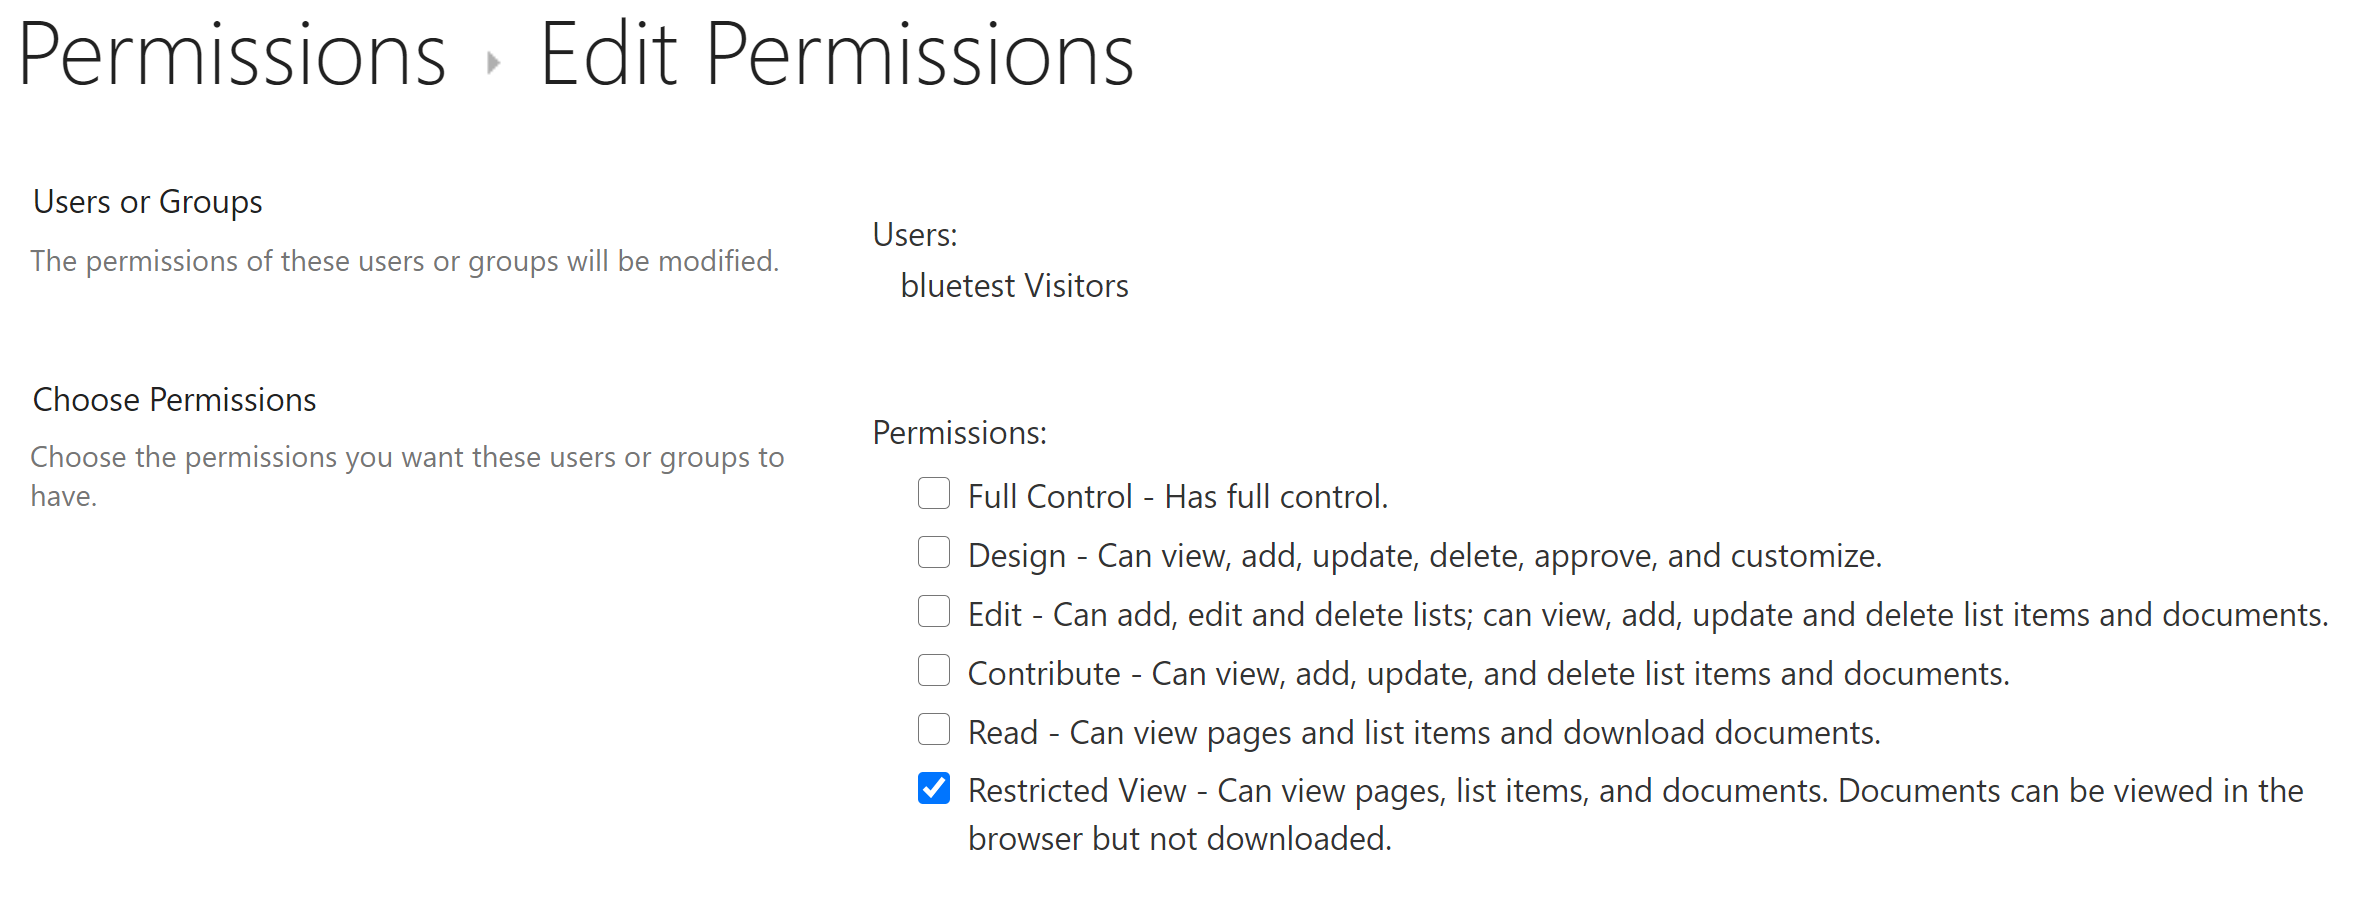Click the Full Control description text

(1178, 495)
